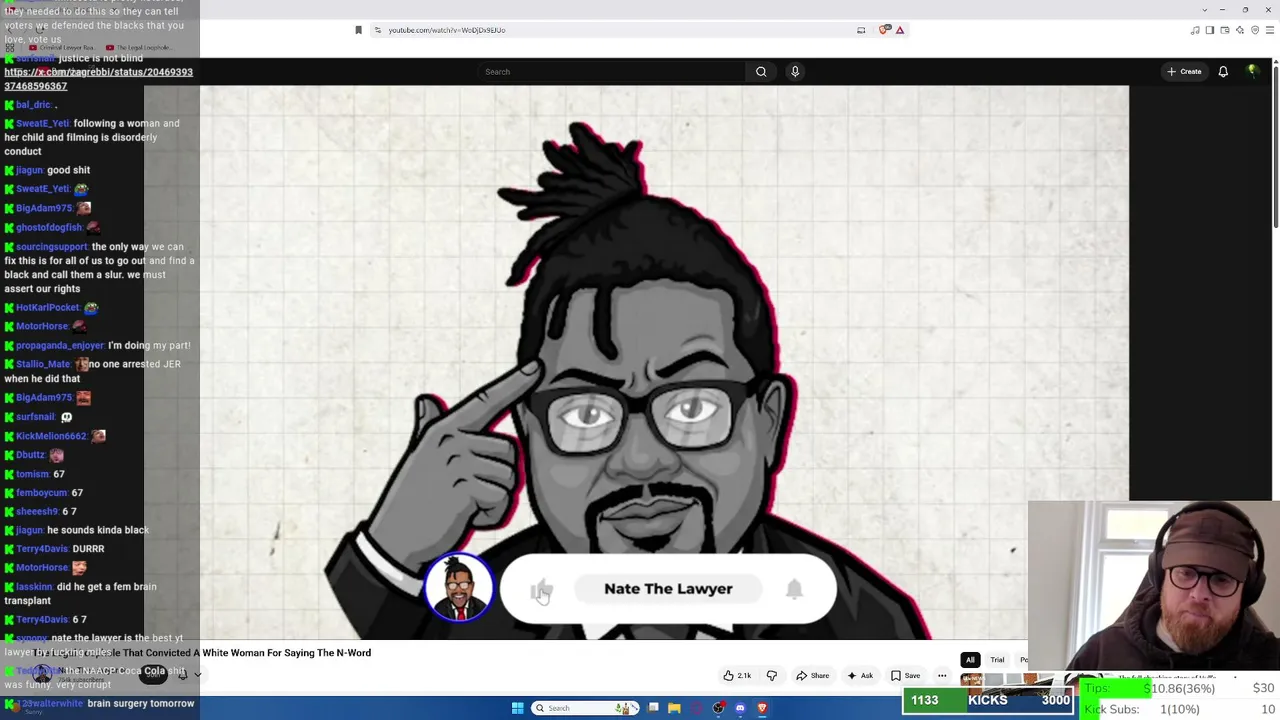The image size is (1280, 720).
Task: Switch to Brave browser in the taskbar
Action: tap(762, 708)
